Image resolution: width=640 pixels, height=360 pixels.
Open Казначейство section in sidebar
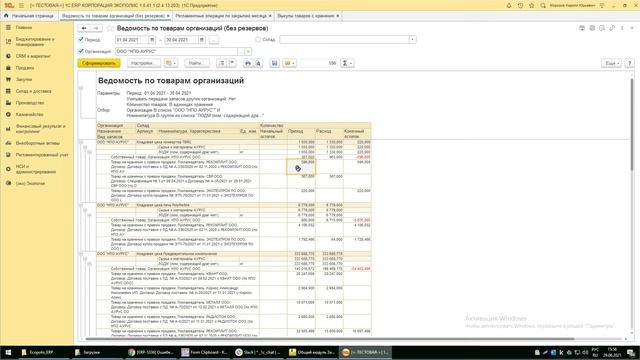pos(29,115)
